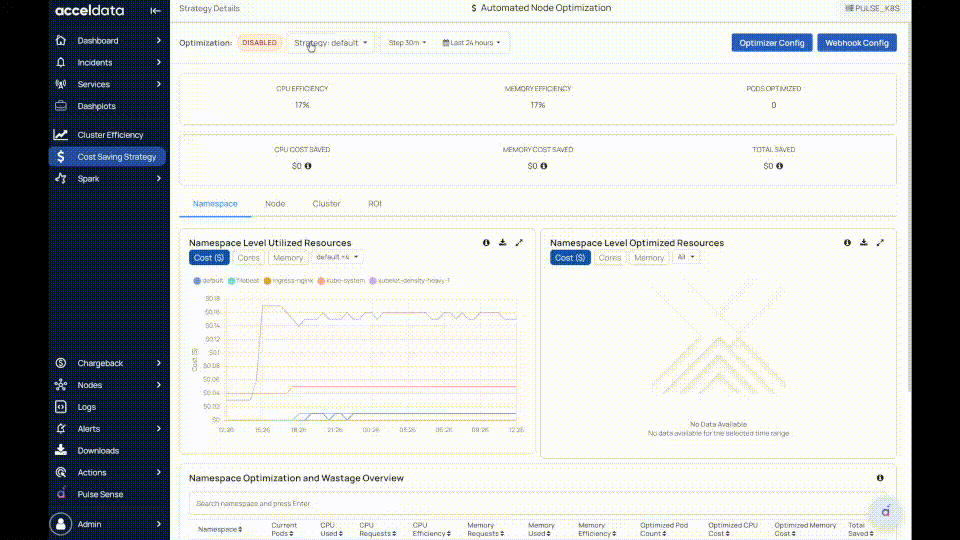Switch to the ROI tab
This screenshot has height=540, width=960.
tap(375, 204)
